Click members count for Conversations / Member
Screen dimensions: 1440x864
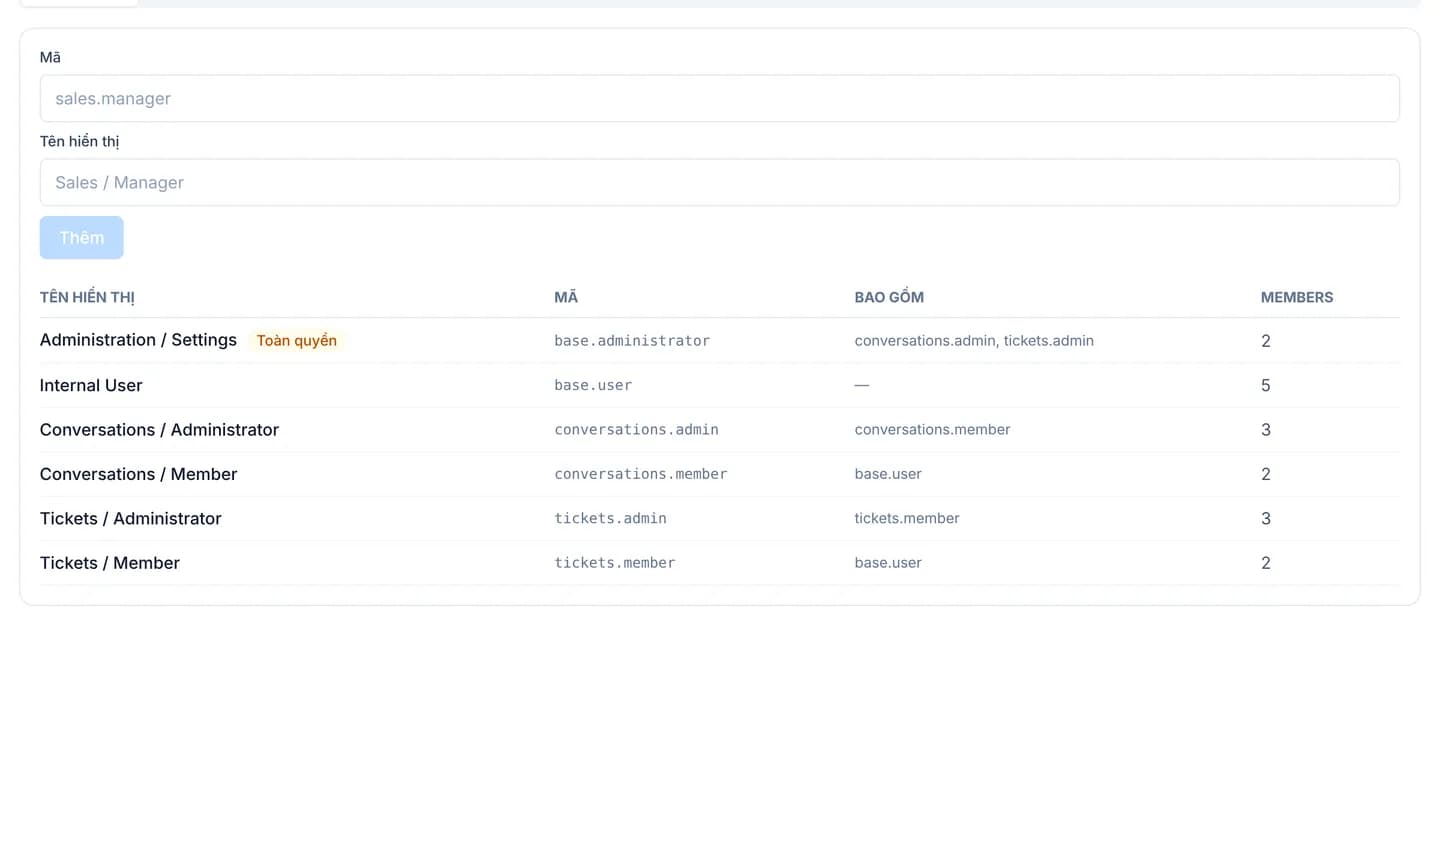coord(1266,474)
